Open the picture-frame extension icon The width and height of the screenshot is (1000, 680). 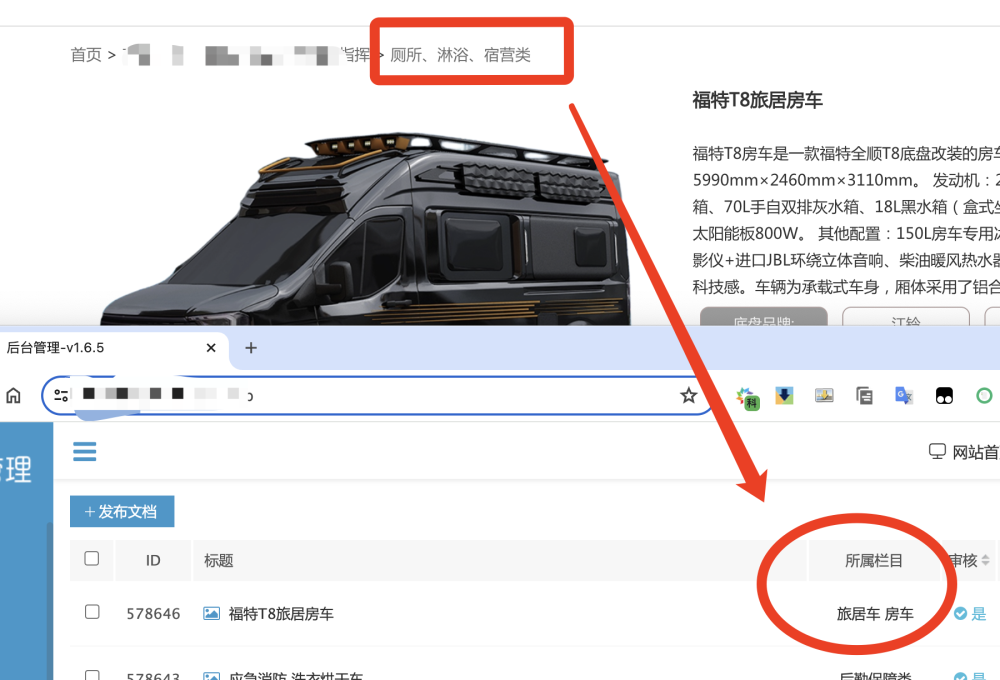[824, 395]
